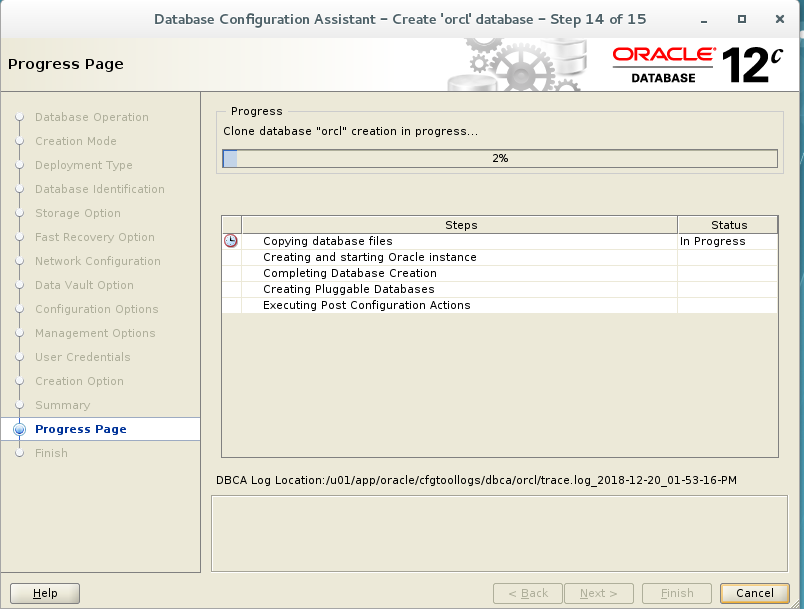Screen dimensions: 804x609
Task: Click the 2% progress bar
Action: (500, 158)
